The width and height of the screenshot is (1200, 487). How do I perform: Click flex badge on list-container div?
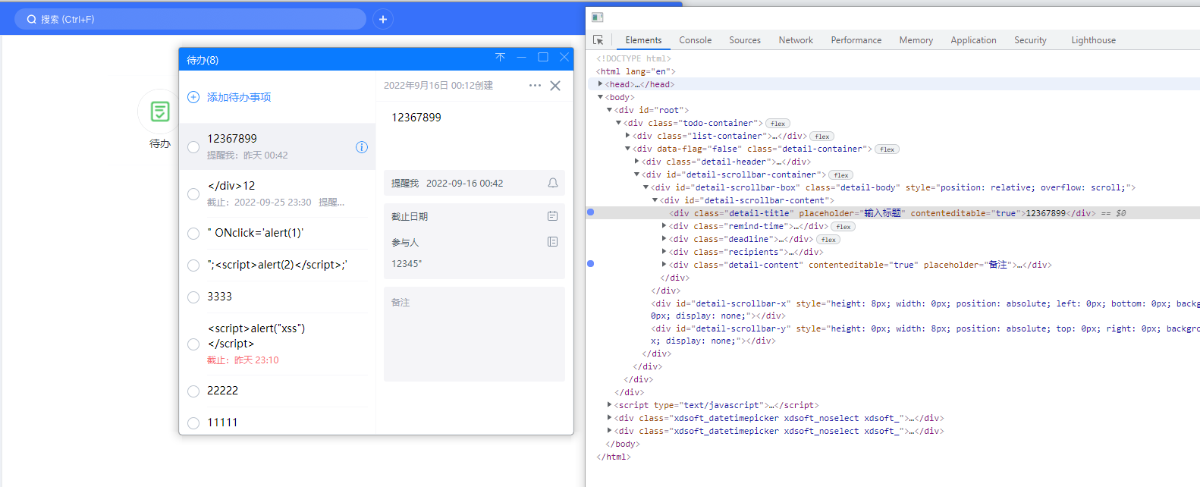coord(822,136)
